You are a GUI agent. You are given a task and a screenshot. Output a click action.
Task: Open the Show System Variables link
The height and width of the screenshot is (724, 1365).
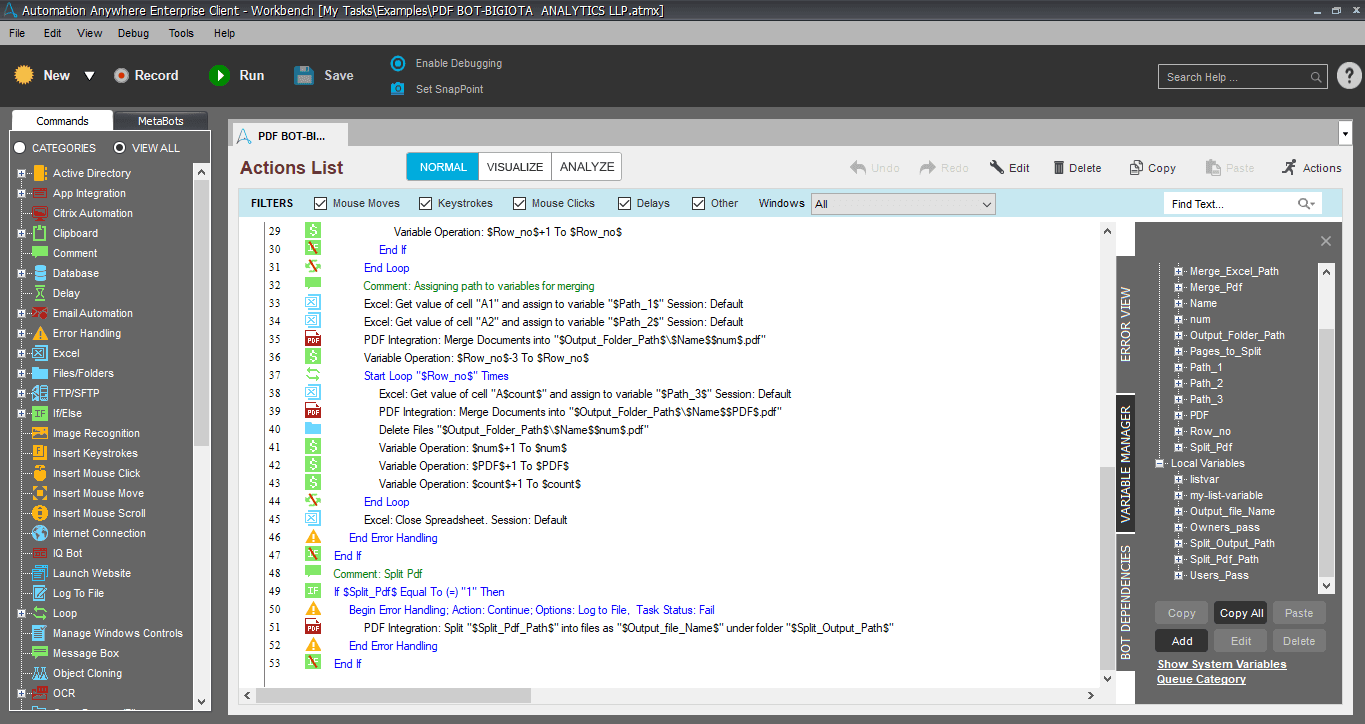pyautogui.click(x=1222, y=664)
